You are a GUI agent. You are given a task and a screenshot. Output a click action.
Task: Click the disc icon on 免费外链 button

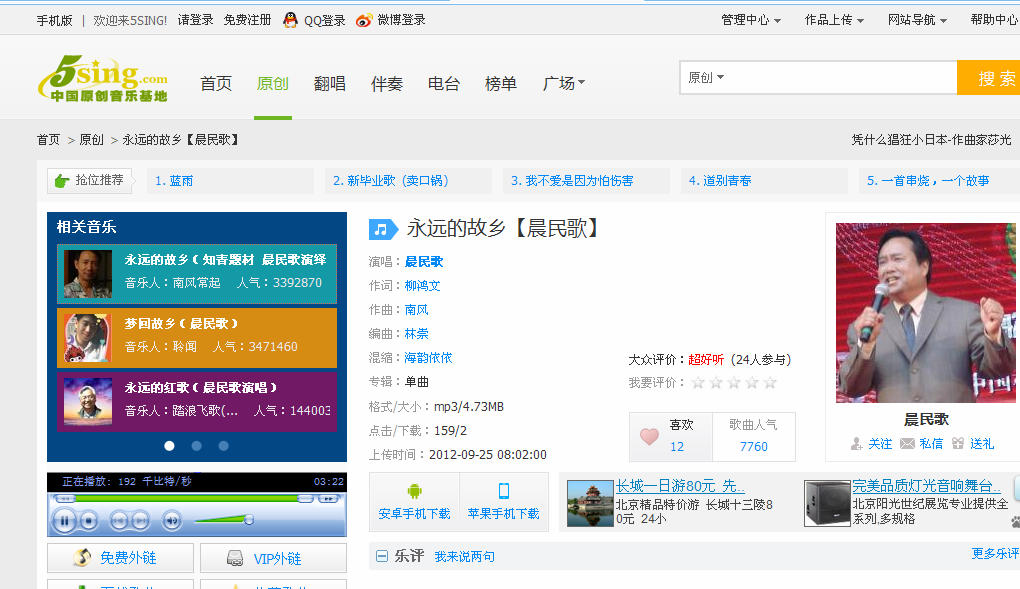click(x=82, y=557)
